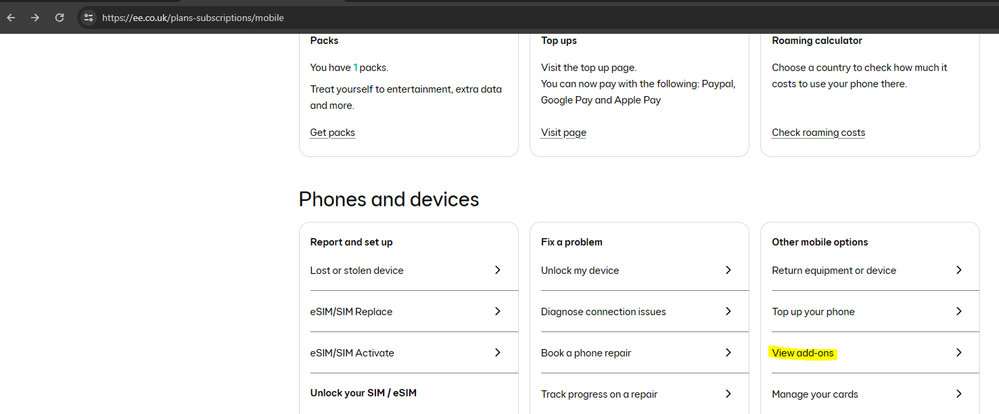The image size is (999, 414).
Task: Open the Get packs link
Action: (x=332, y=133)
